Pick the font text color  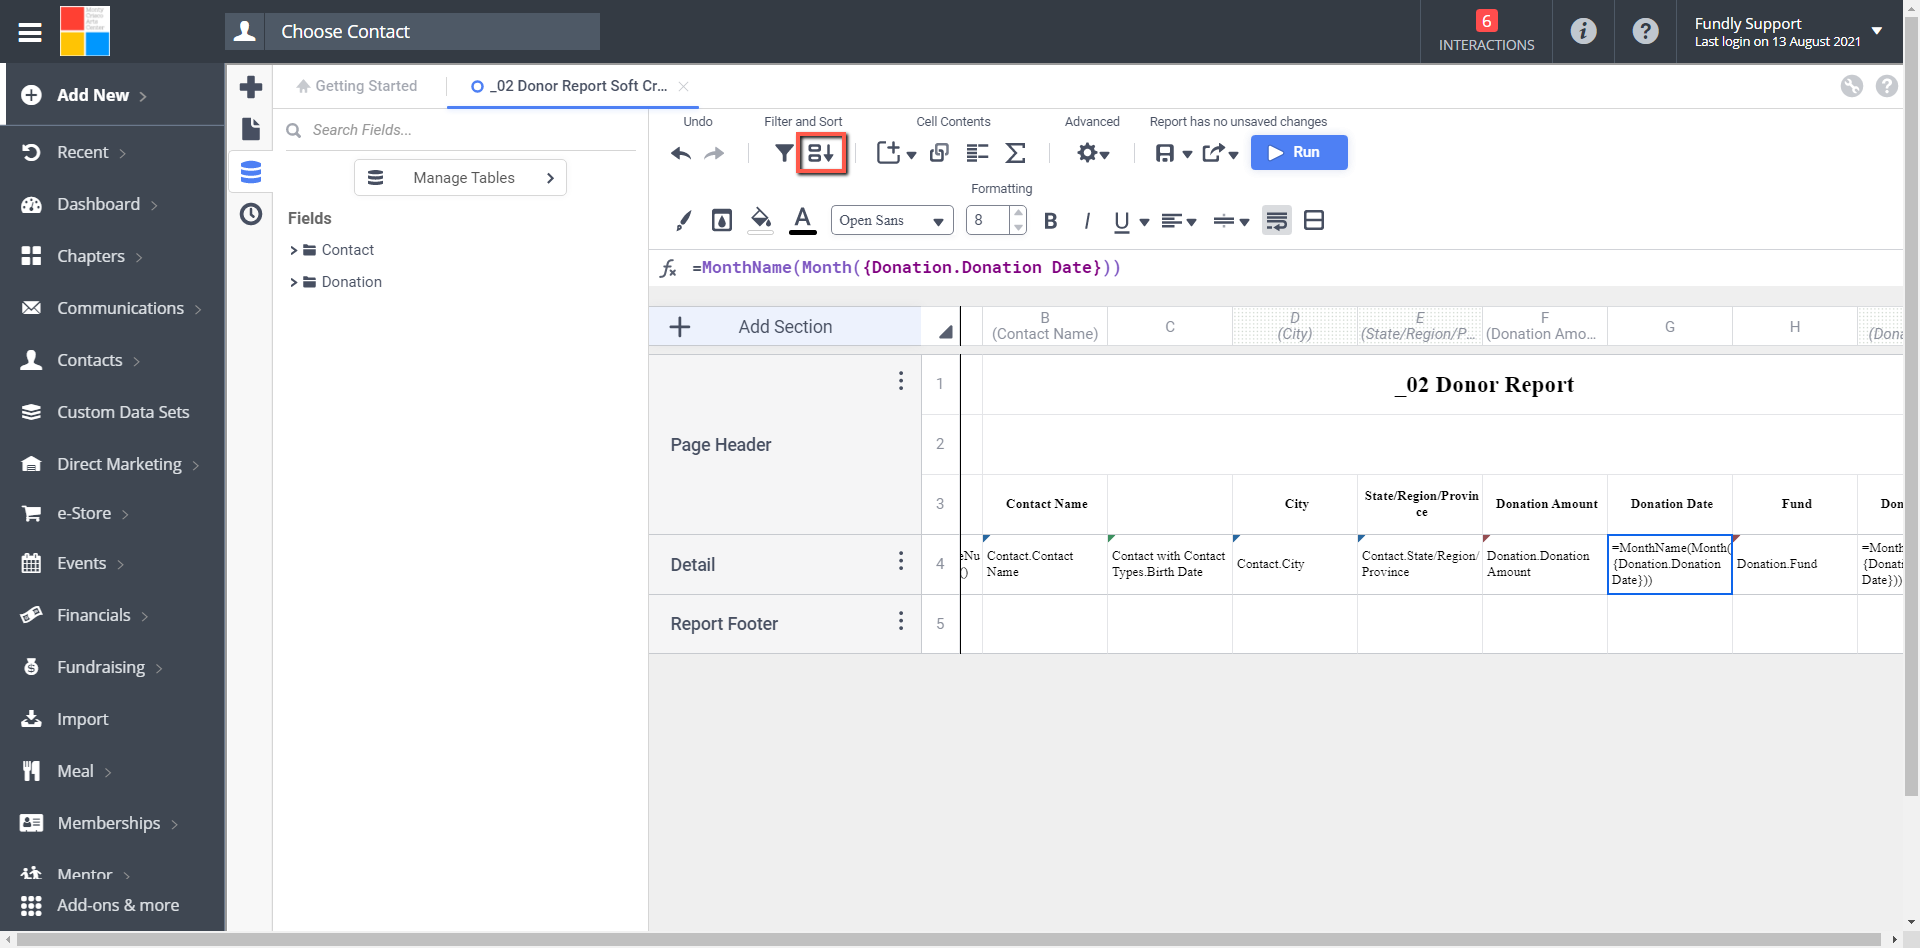(802, 220)
